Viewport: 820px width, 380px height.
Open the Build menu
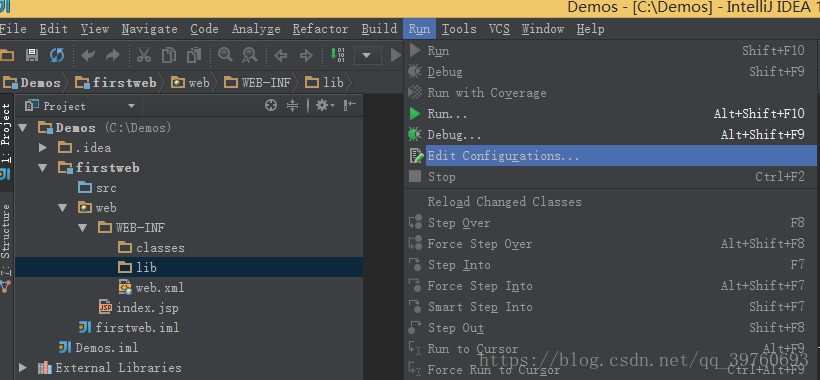pos(379,29)
